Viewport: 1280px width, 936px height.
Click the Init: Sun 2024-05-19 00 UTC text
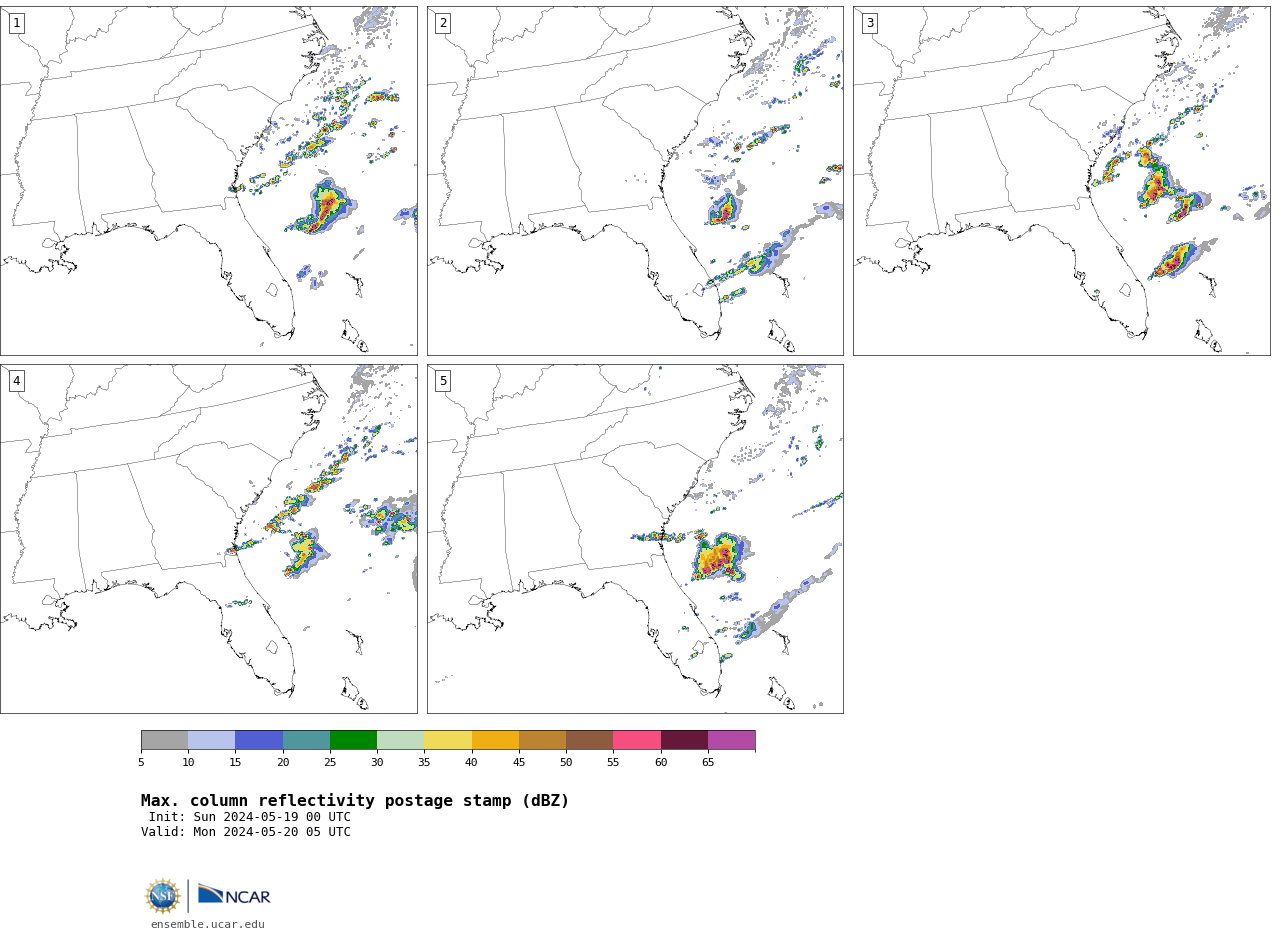[250, 817]
